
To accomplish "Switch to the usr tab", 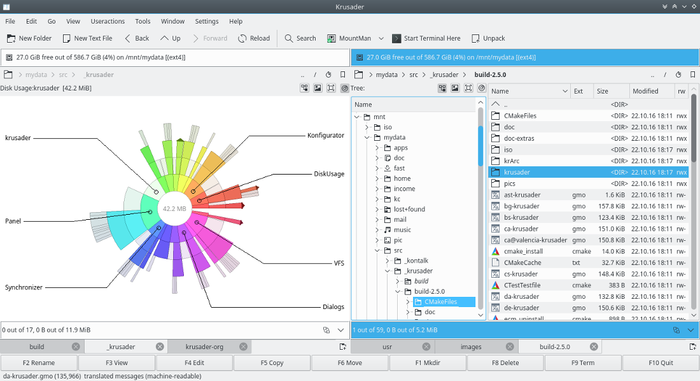I will click(387, 347).
